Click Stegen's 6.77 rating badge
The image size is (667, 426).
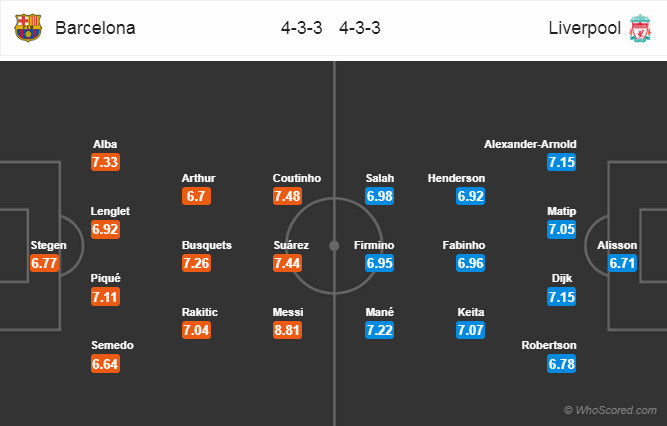[45, 264]
